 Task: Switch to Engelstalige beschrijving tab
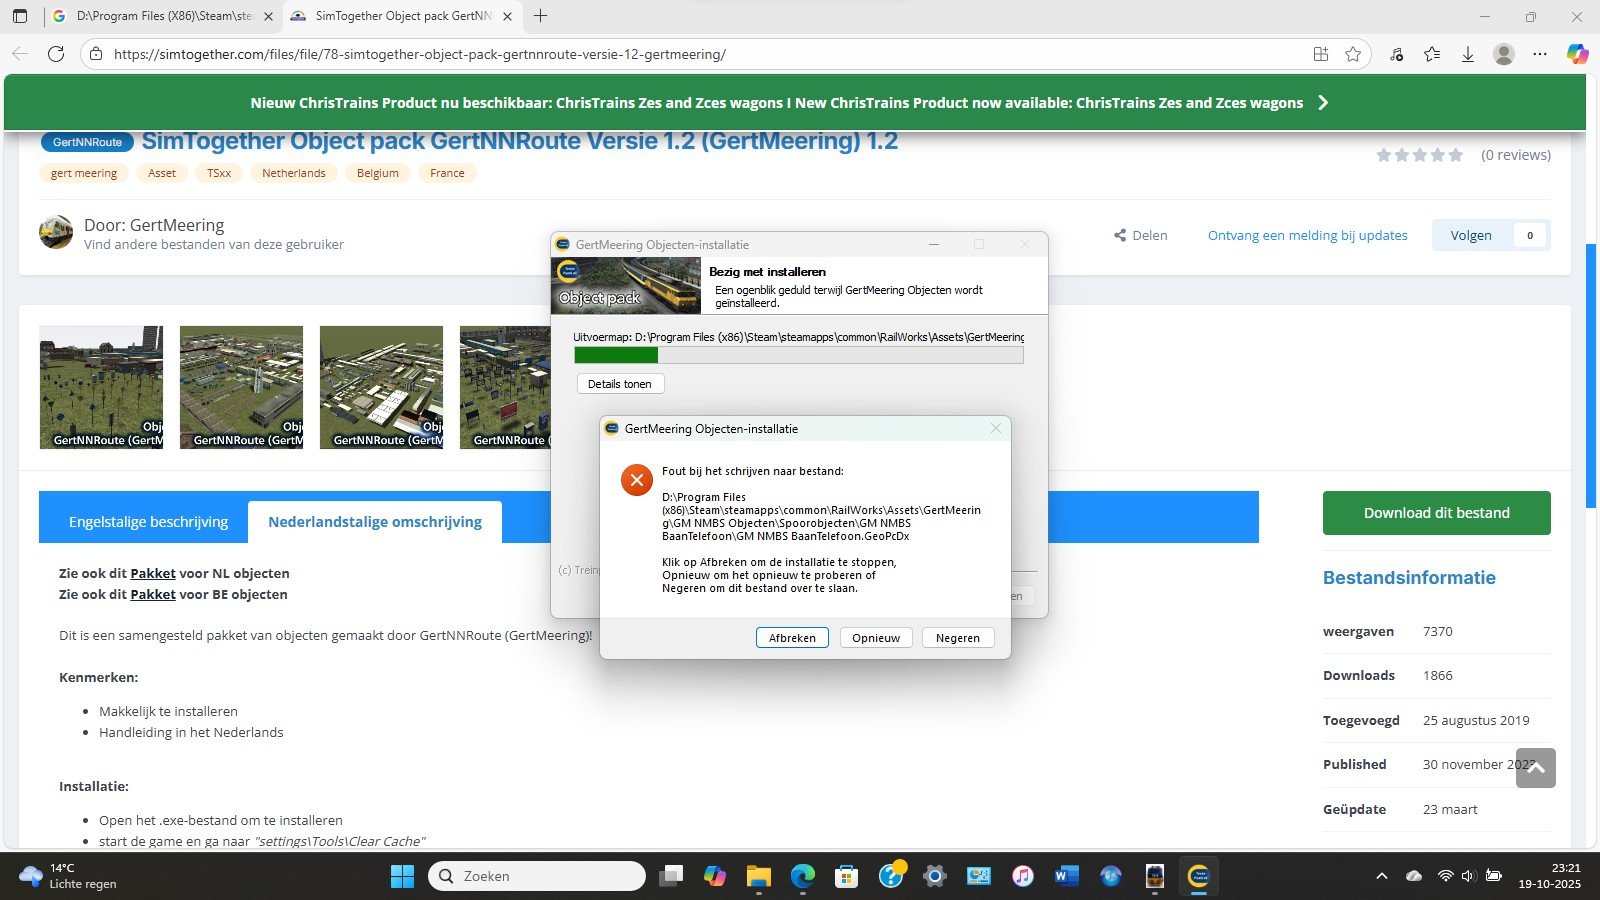click(x=148, y=522)
